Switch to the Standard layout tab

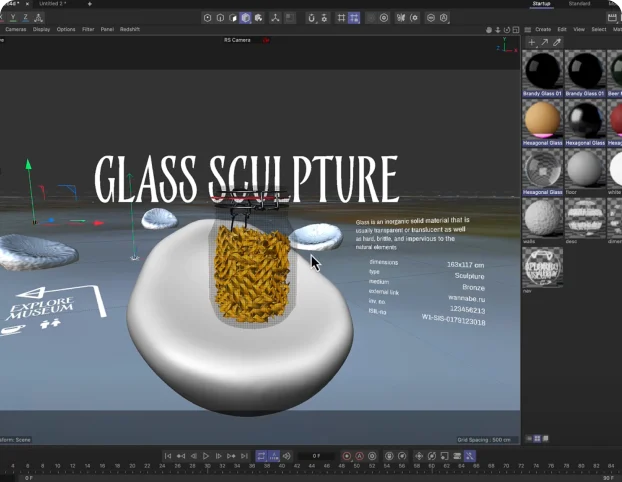pos(579,4)
